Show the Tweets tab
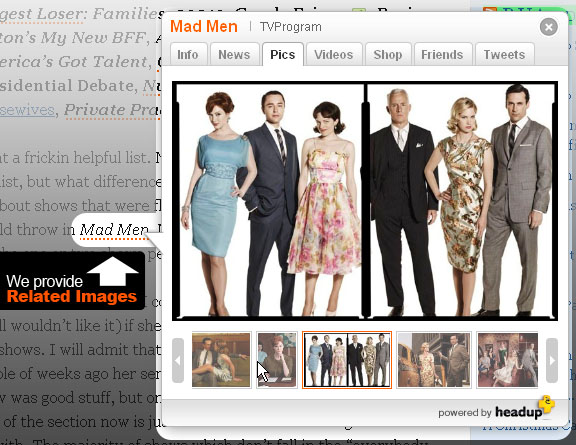Image resolution: width=576 pixels, height=445 pixels. 504,54
